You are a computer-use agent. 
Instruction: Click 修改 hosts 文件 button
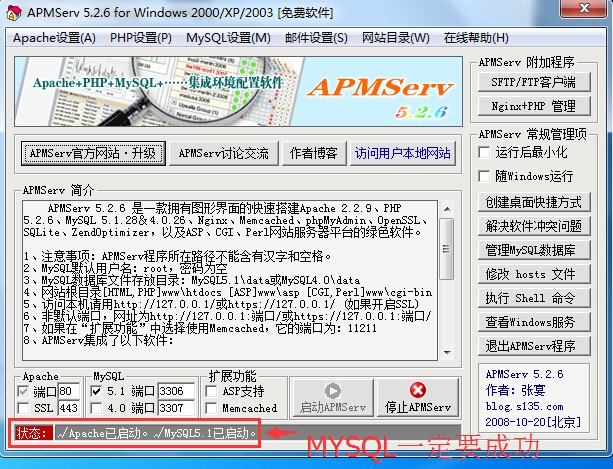click(534, 274)
